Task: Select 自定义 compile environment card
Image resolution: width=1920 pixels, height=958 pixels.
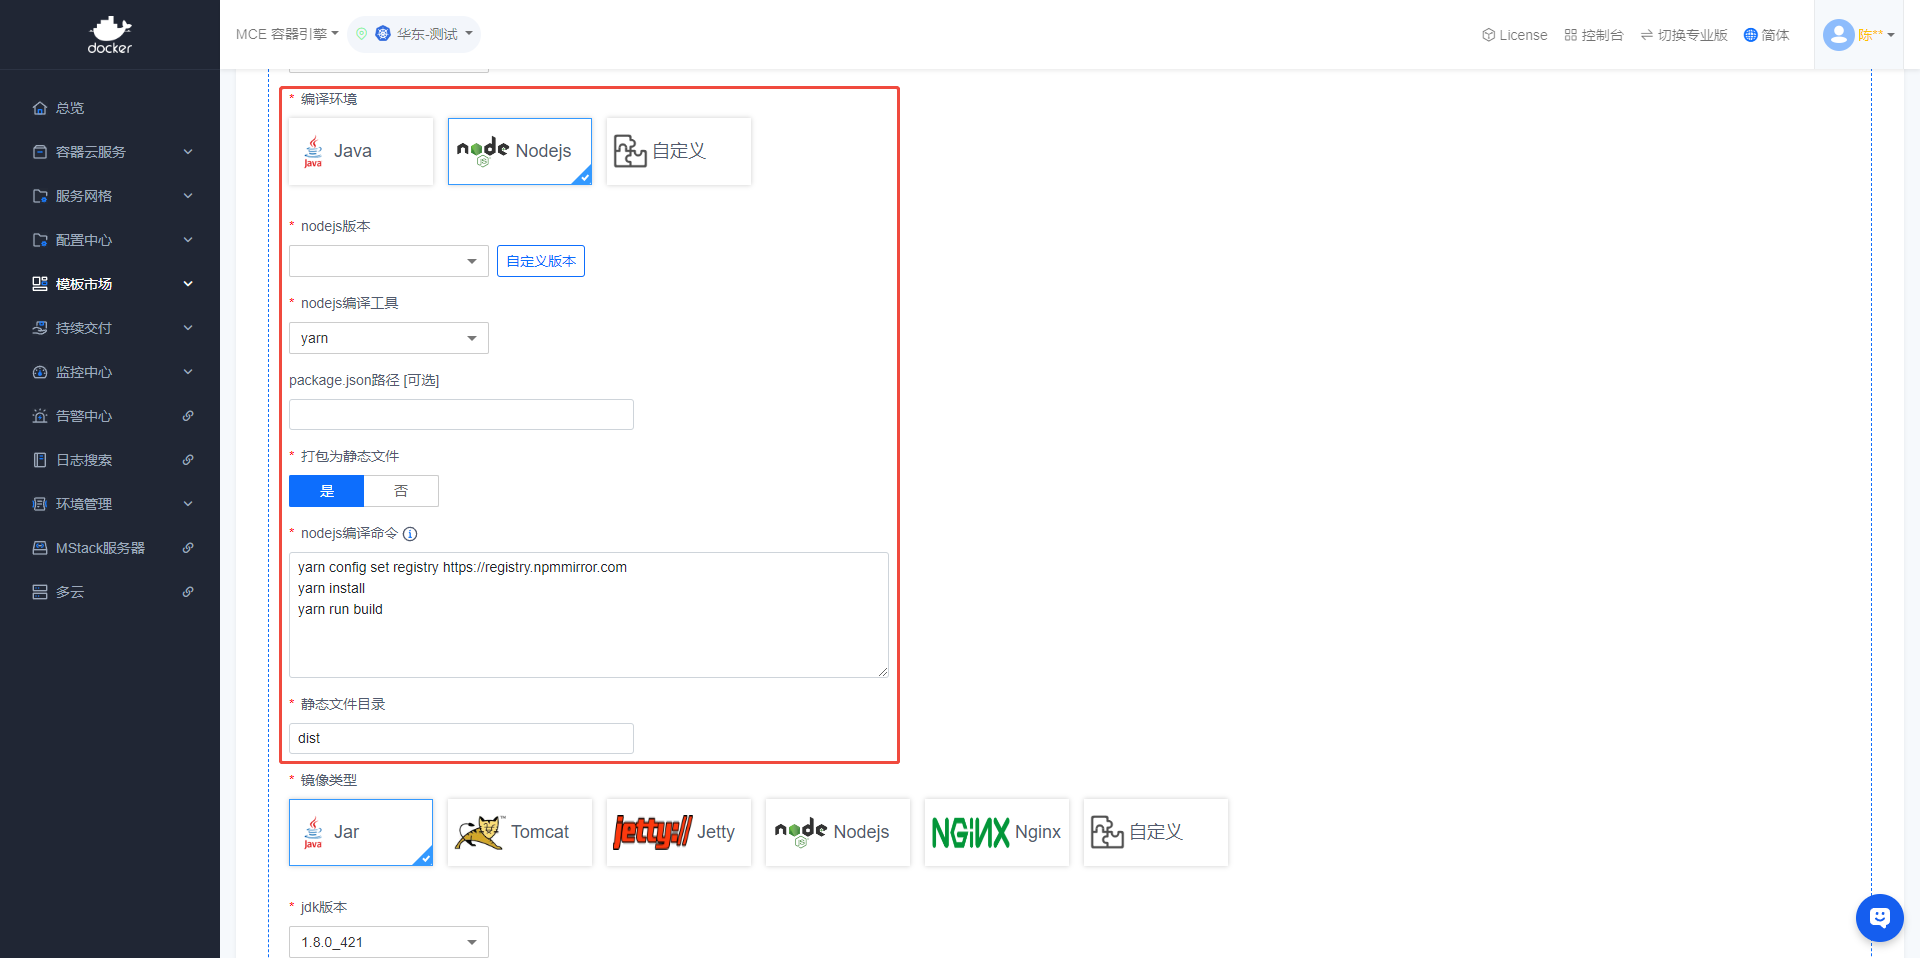Action: pos(678,151)
